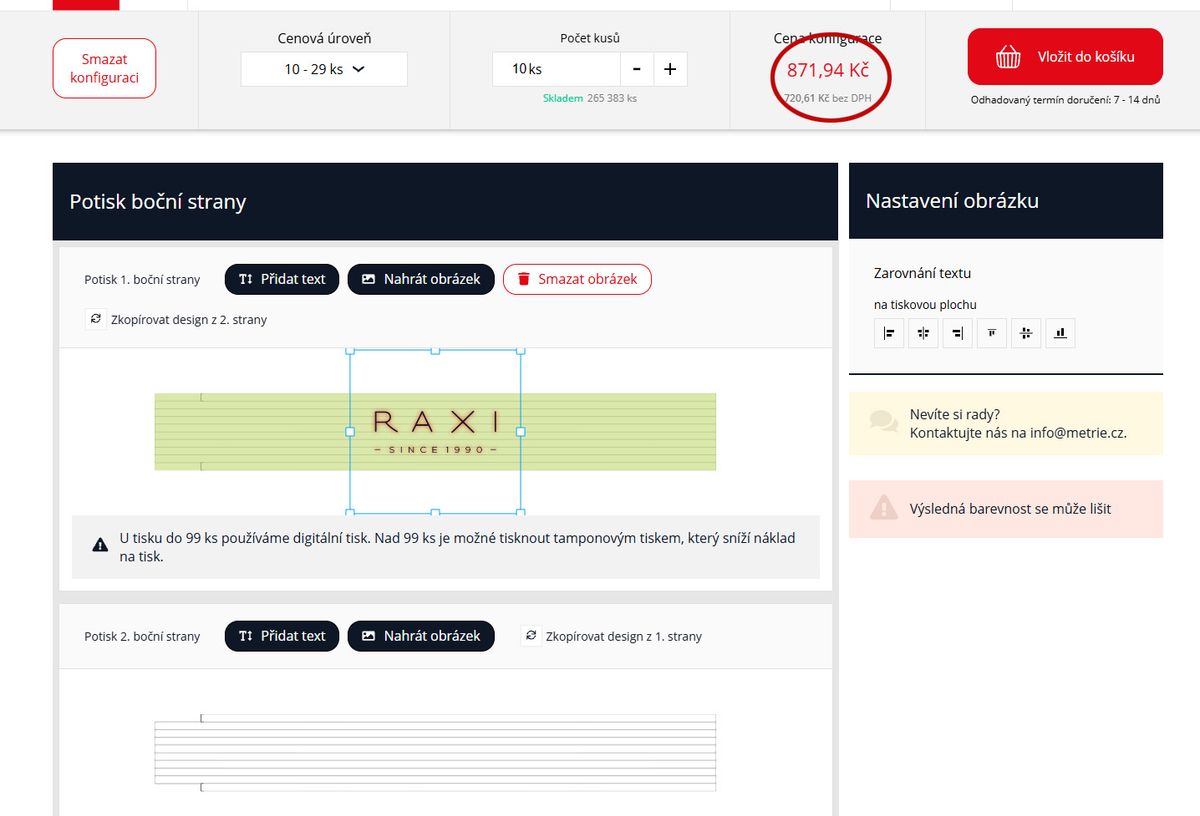The height and width of the screenshot is (816, 1200).
Task: Upload an image for 1. boční strany
Action: (421, 279)
